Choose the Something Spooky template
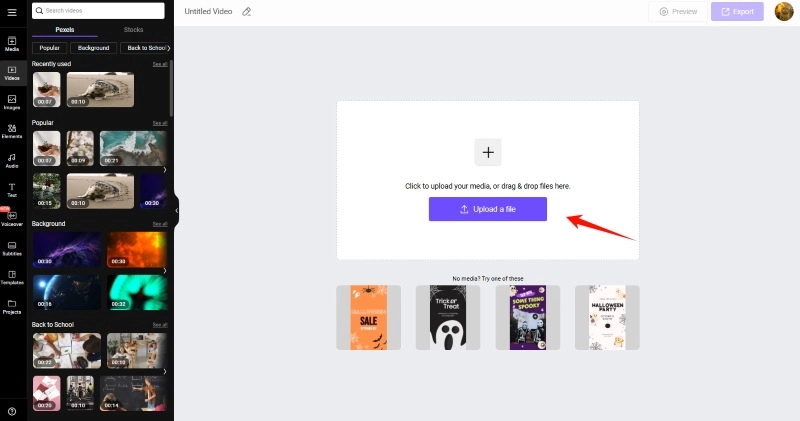Viewport: 800px width, 421px height. (528, 317)
